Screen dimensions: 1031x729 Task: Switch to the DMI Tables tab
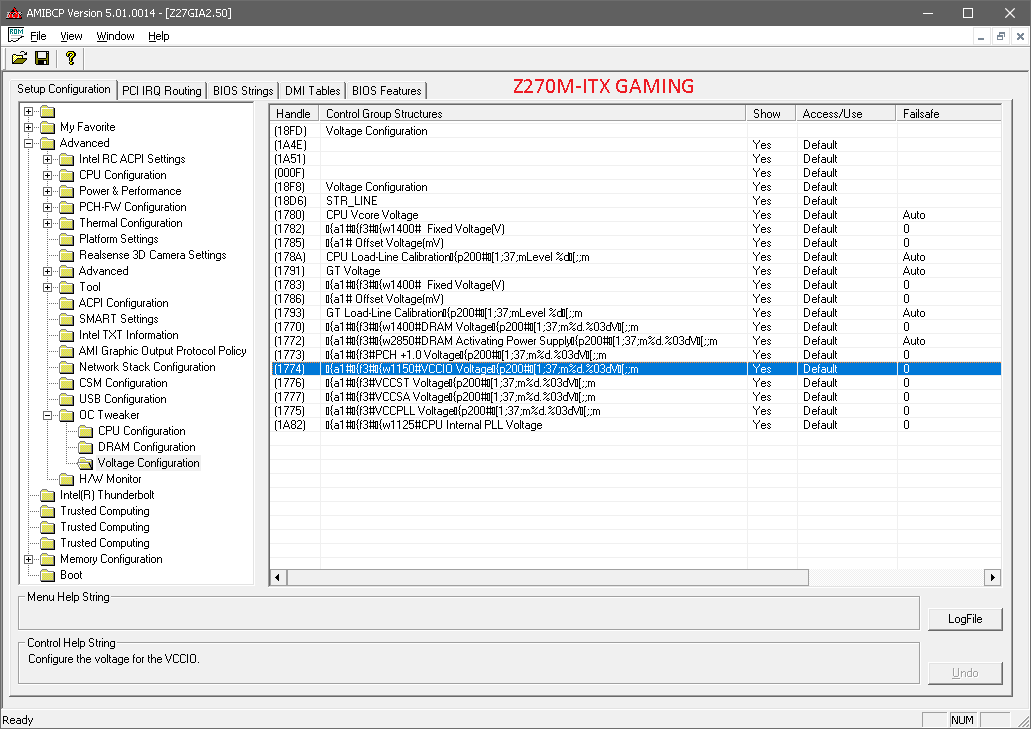coord(312,91)
